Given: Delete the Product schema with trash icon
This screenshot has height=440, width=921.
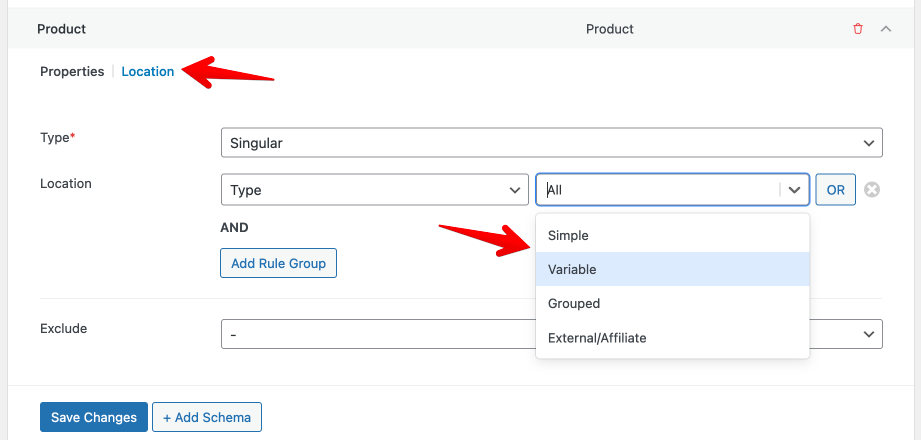Looking at the screenshot, I should tap(858, 29).
